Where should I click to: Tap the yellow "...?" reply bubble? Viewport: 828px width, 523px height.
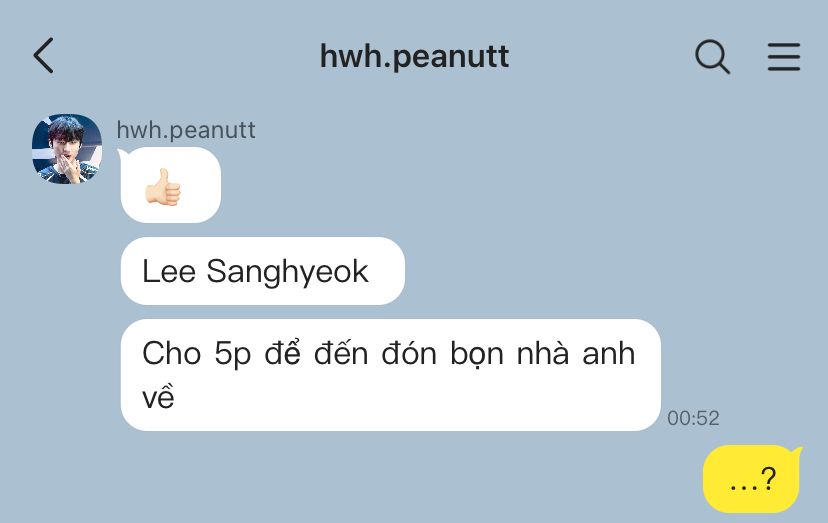(x=751, y=479)
